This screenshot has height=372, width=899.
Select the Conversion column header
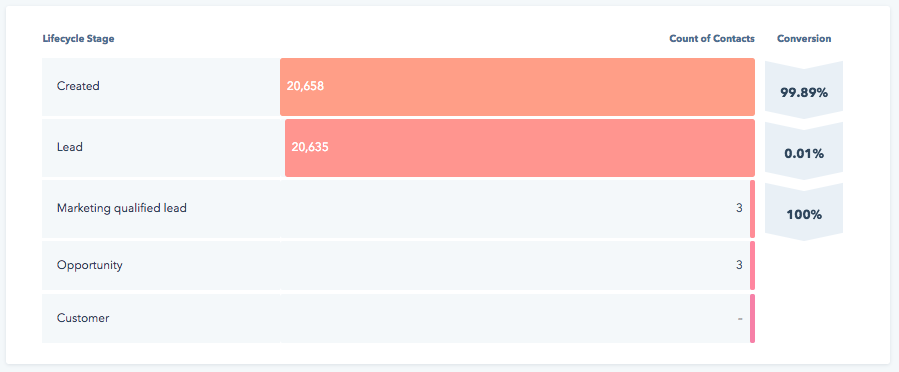tap(804, 39)
